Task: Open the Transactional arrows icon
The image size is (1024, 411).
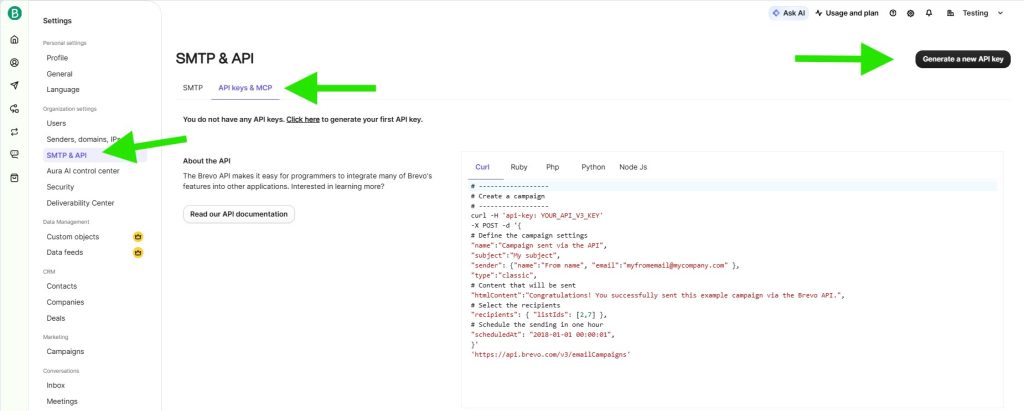Action: click(x=14, y=132)
